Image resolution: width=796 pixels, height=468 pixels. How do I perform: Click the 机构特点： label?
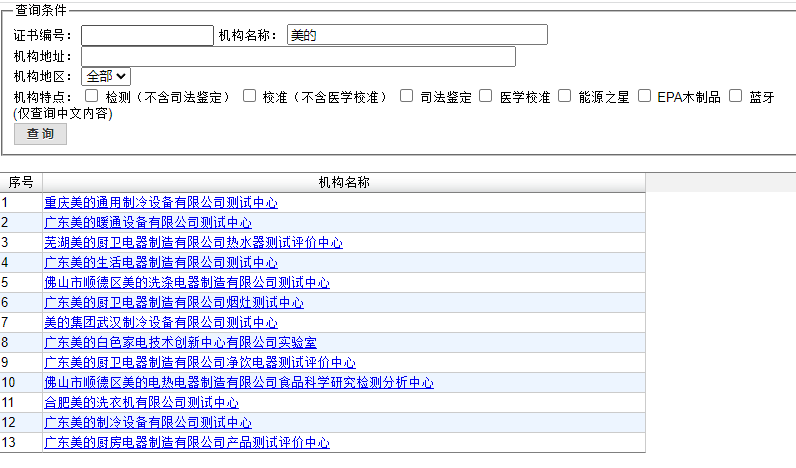(43, 97)
